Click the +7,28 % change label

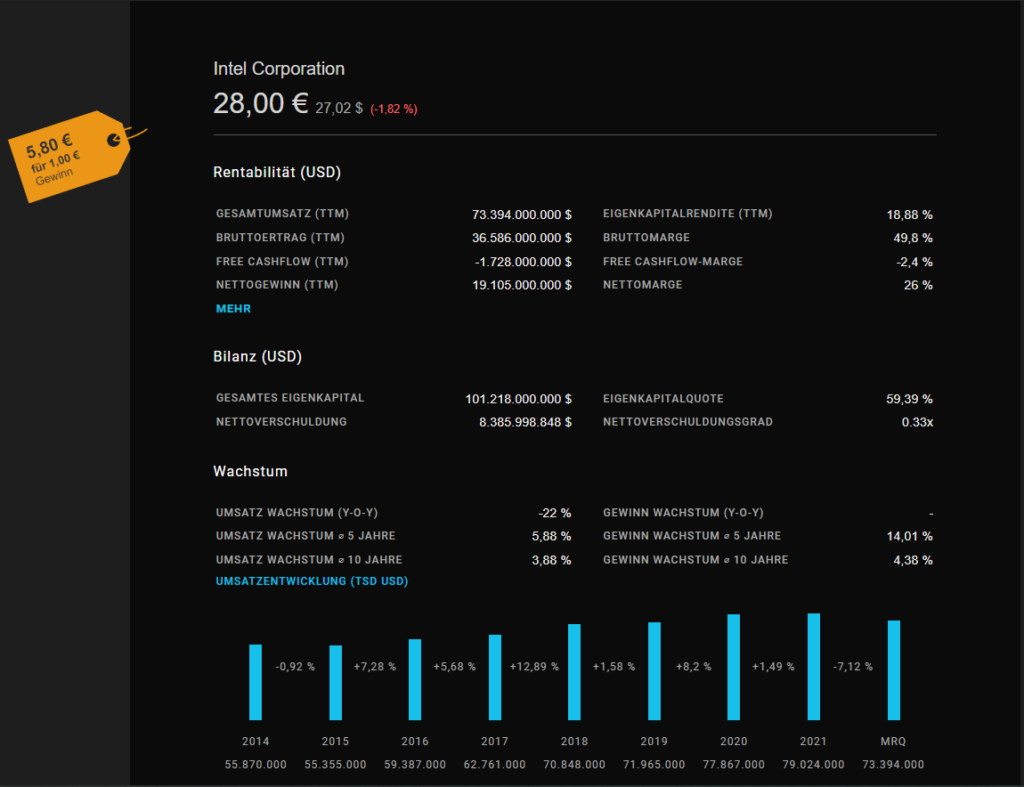(x=375, y=667)
